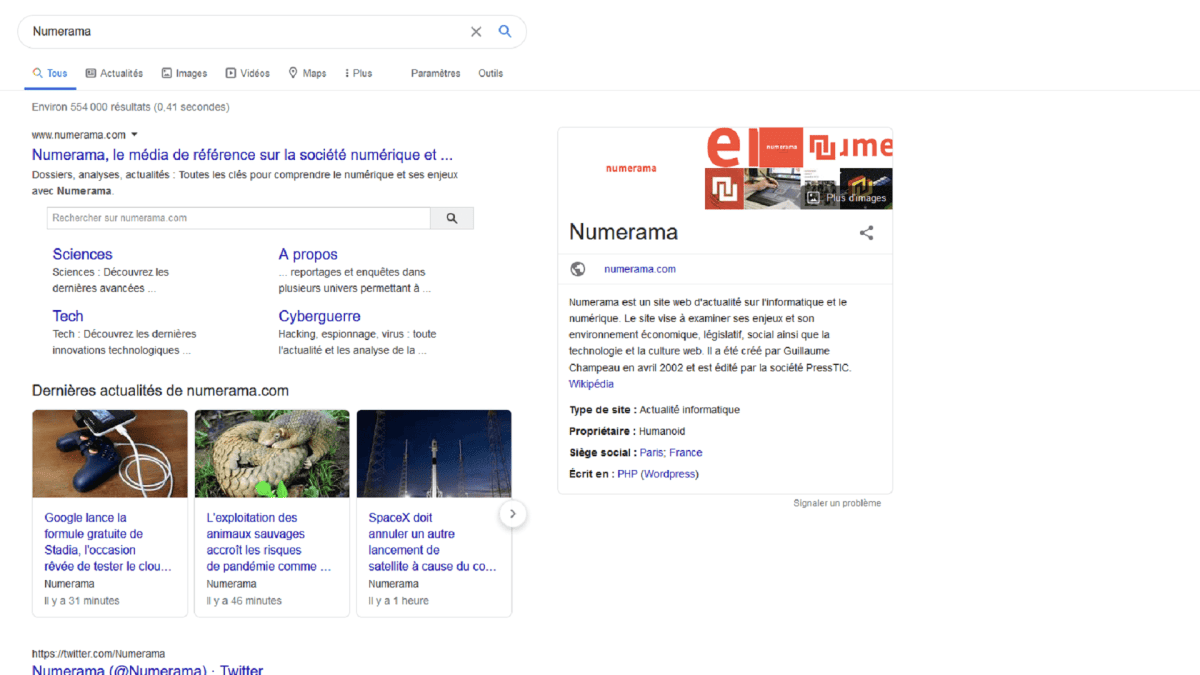1200x675 pixels.
Task: Clear the search query with the X icon
Action: point(476,32)
